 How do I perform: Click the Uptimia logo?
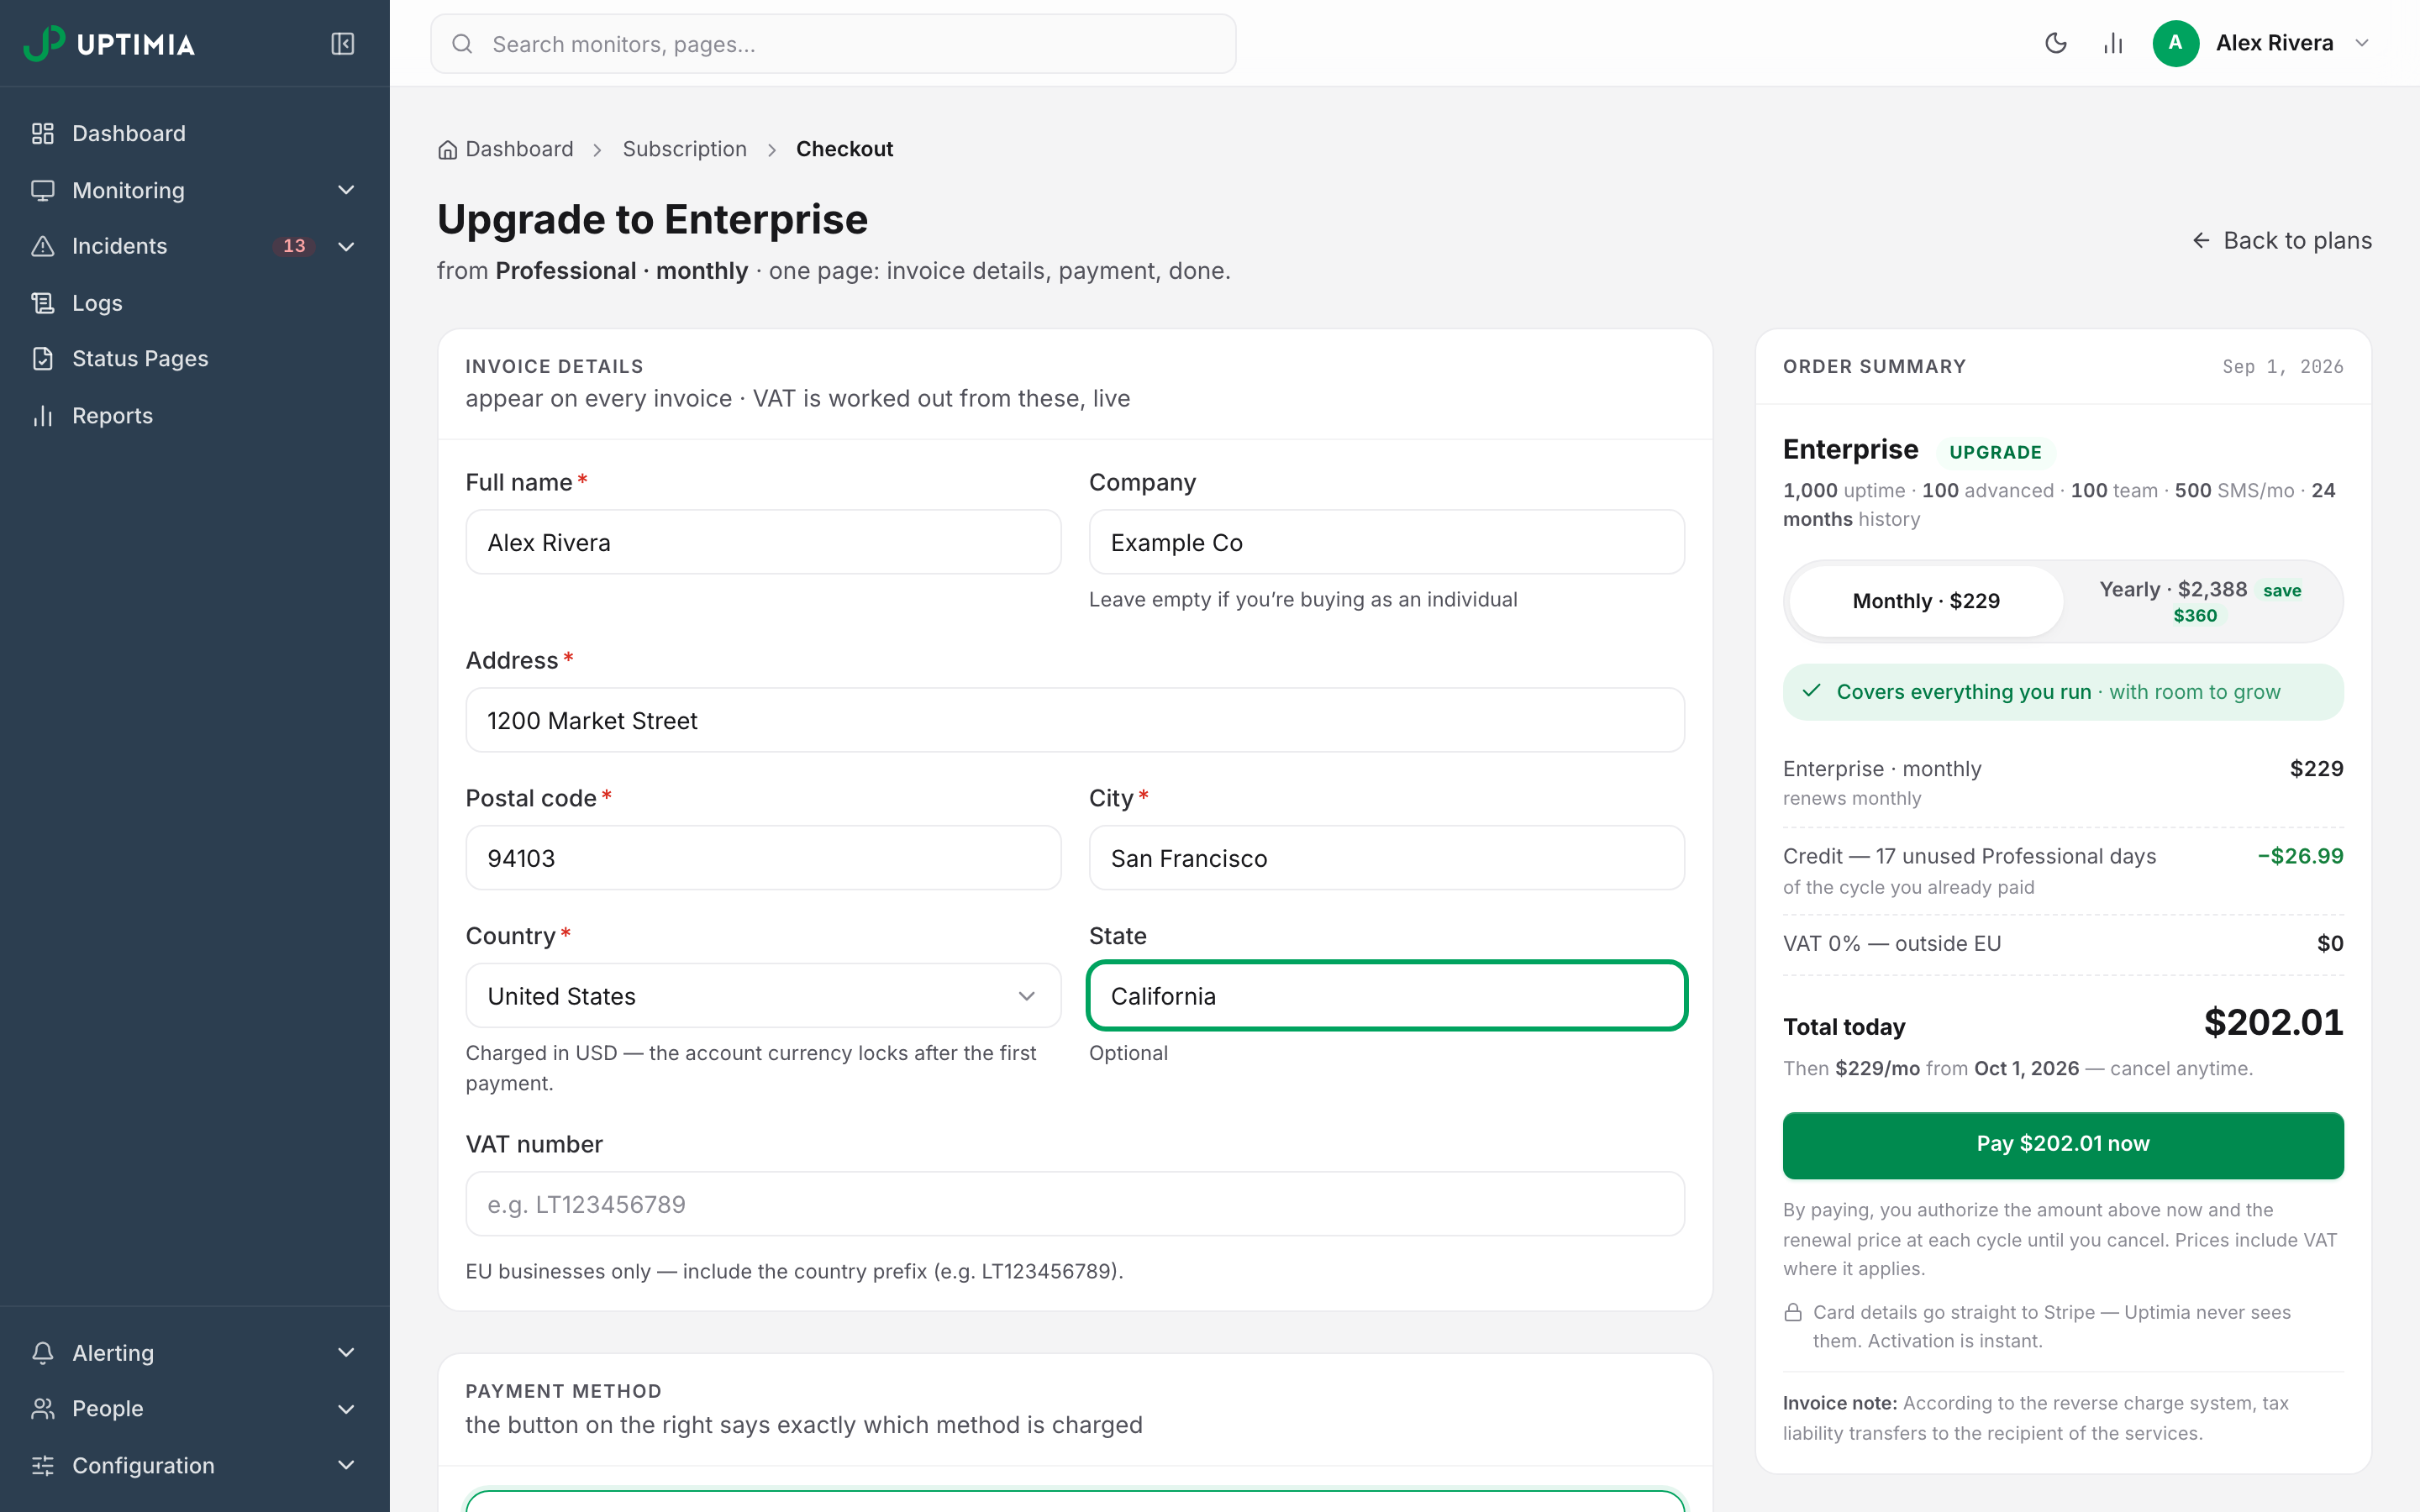109,44
